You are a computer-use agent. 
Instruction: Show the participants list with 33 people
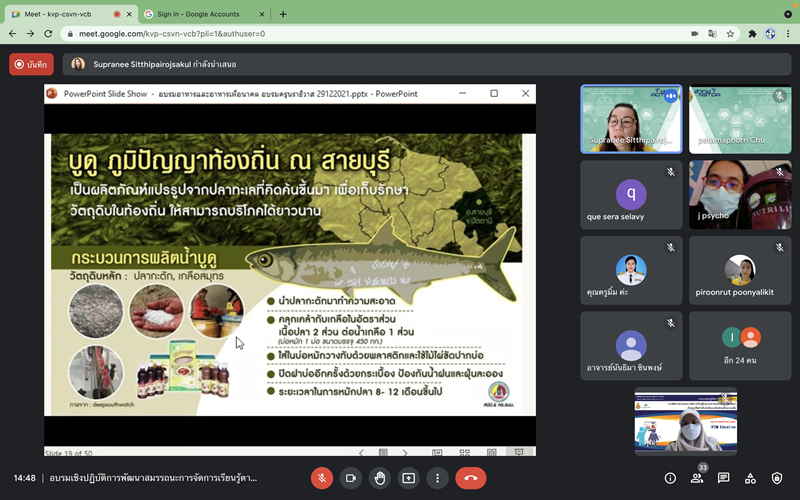coord(697,478)
